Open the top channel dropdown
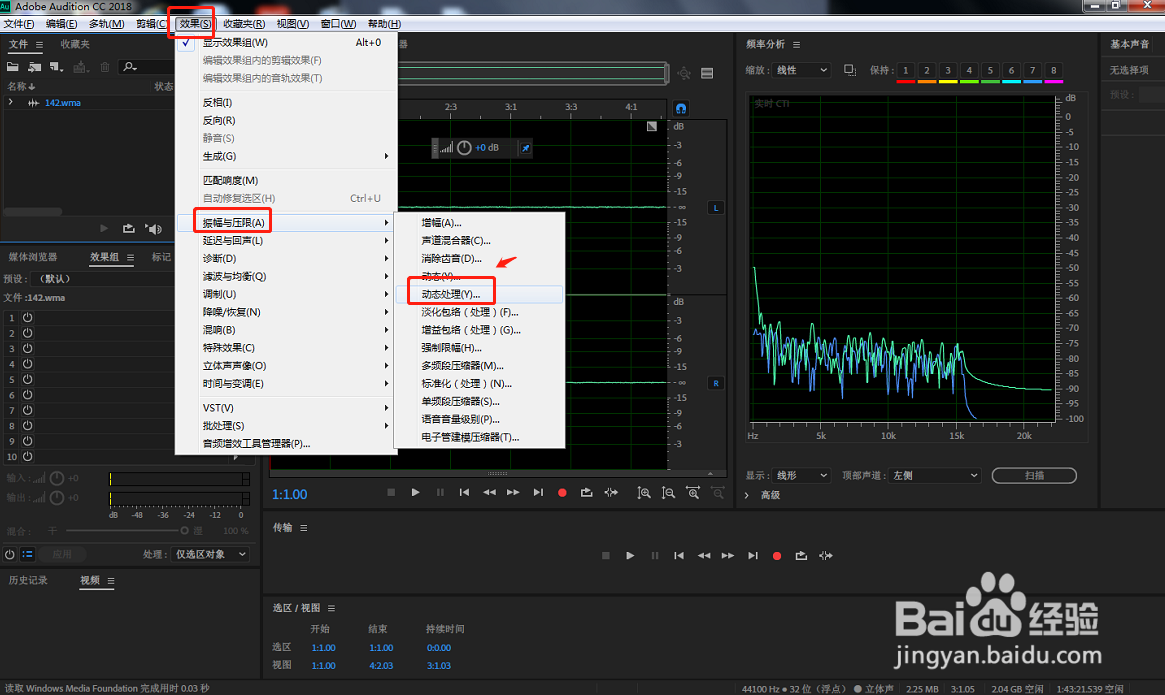 click(x=935, y=475)
